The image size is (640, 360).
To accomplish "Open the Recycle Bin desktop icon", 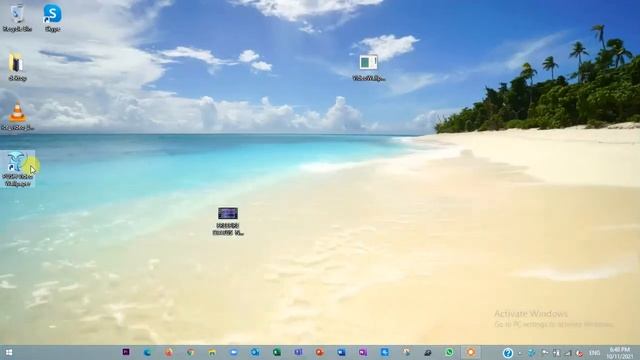I will pos(17,18).
